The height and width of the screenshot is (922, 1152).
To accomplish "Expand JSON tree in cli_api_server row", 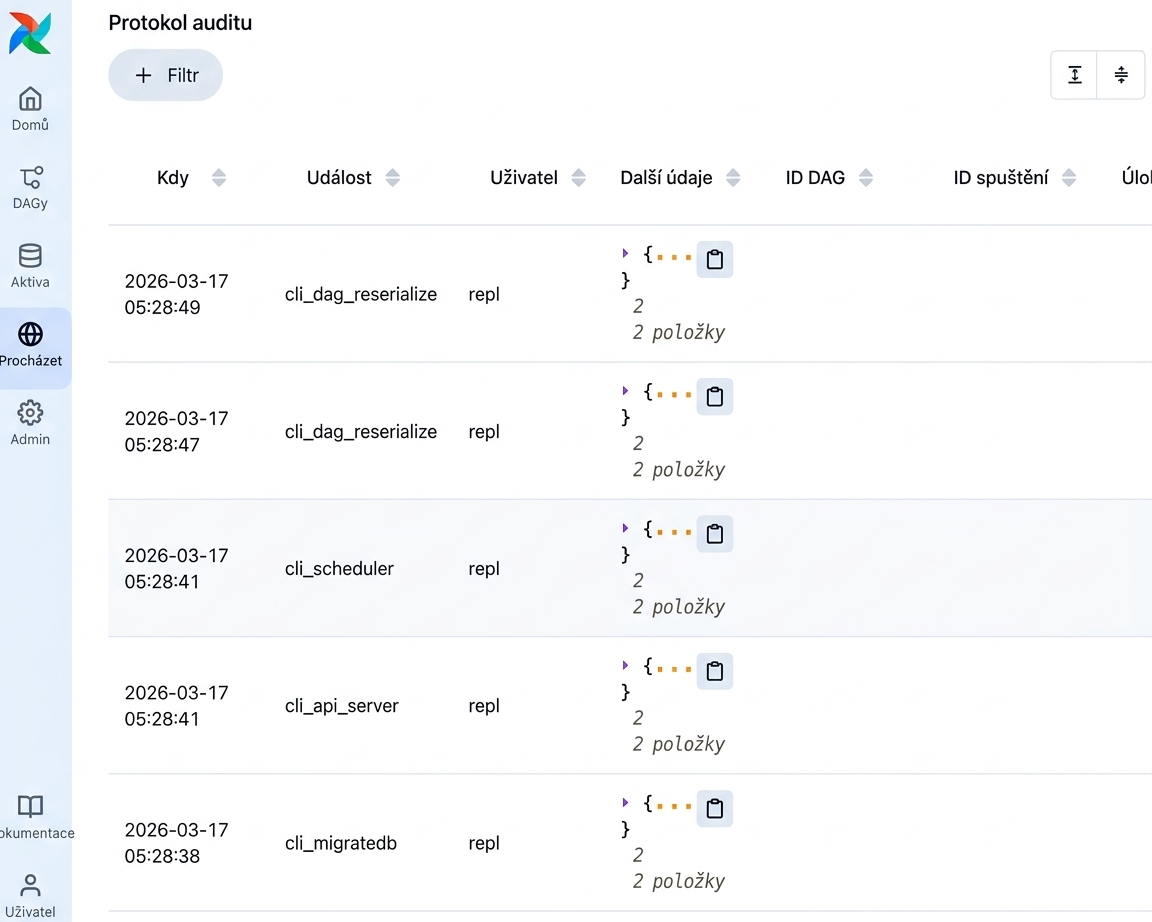I will point(625,665).
